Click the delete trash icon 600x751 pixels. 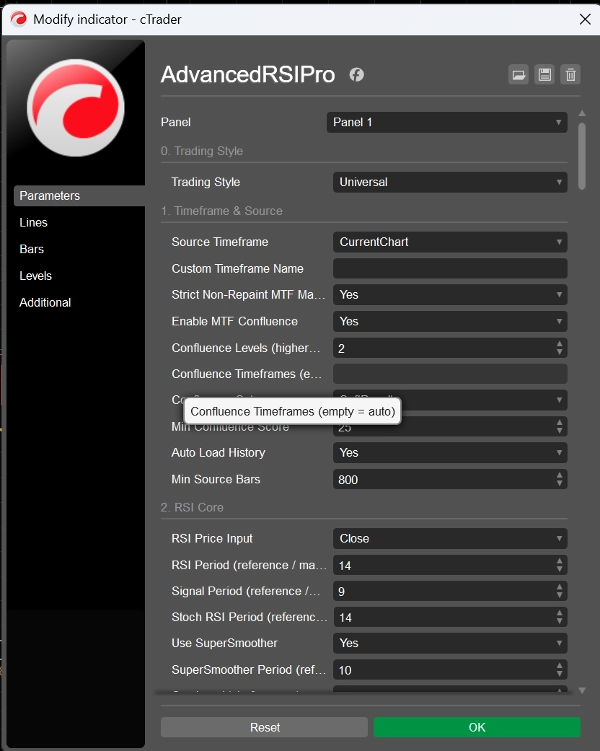(570, 75)
